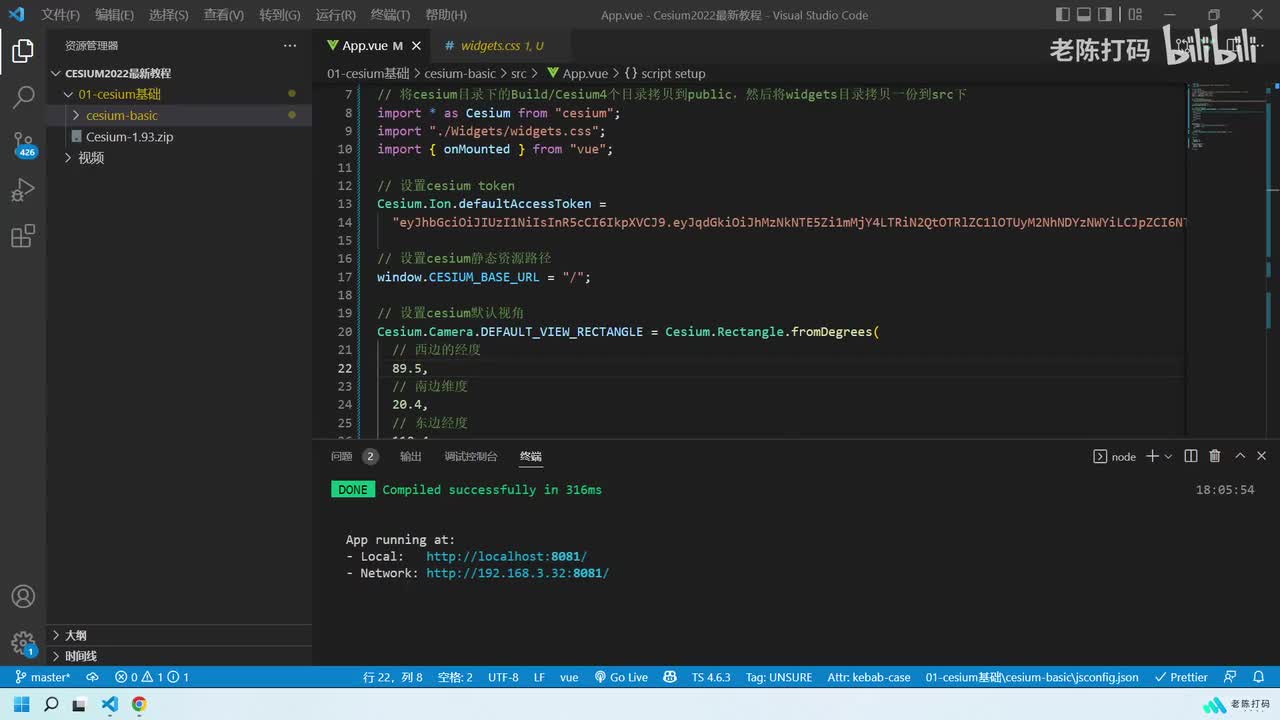Click the Go Live status bar button

[x=621, y=677]
